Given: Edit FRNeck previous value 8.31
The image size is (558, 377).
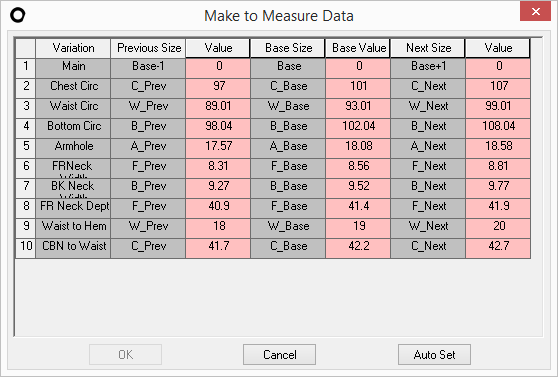Looking at the screenshot, I should click(218, 166).
